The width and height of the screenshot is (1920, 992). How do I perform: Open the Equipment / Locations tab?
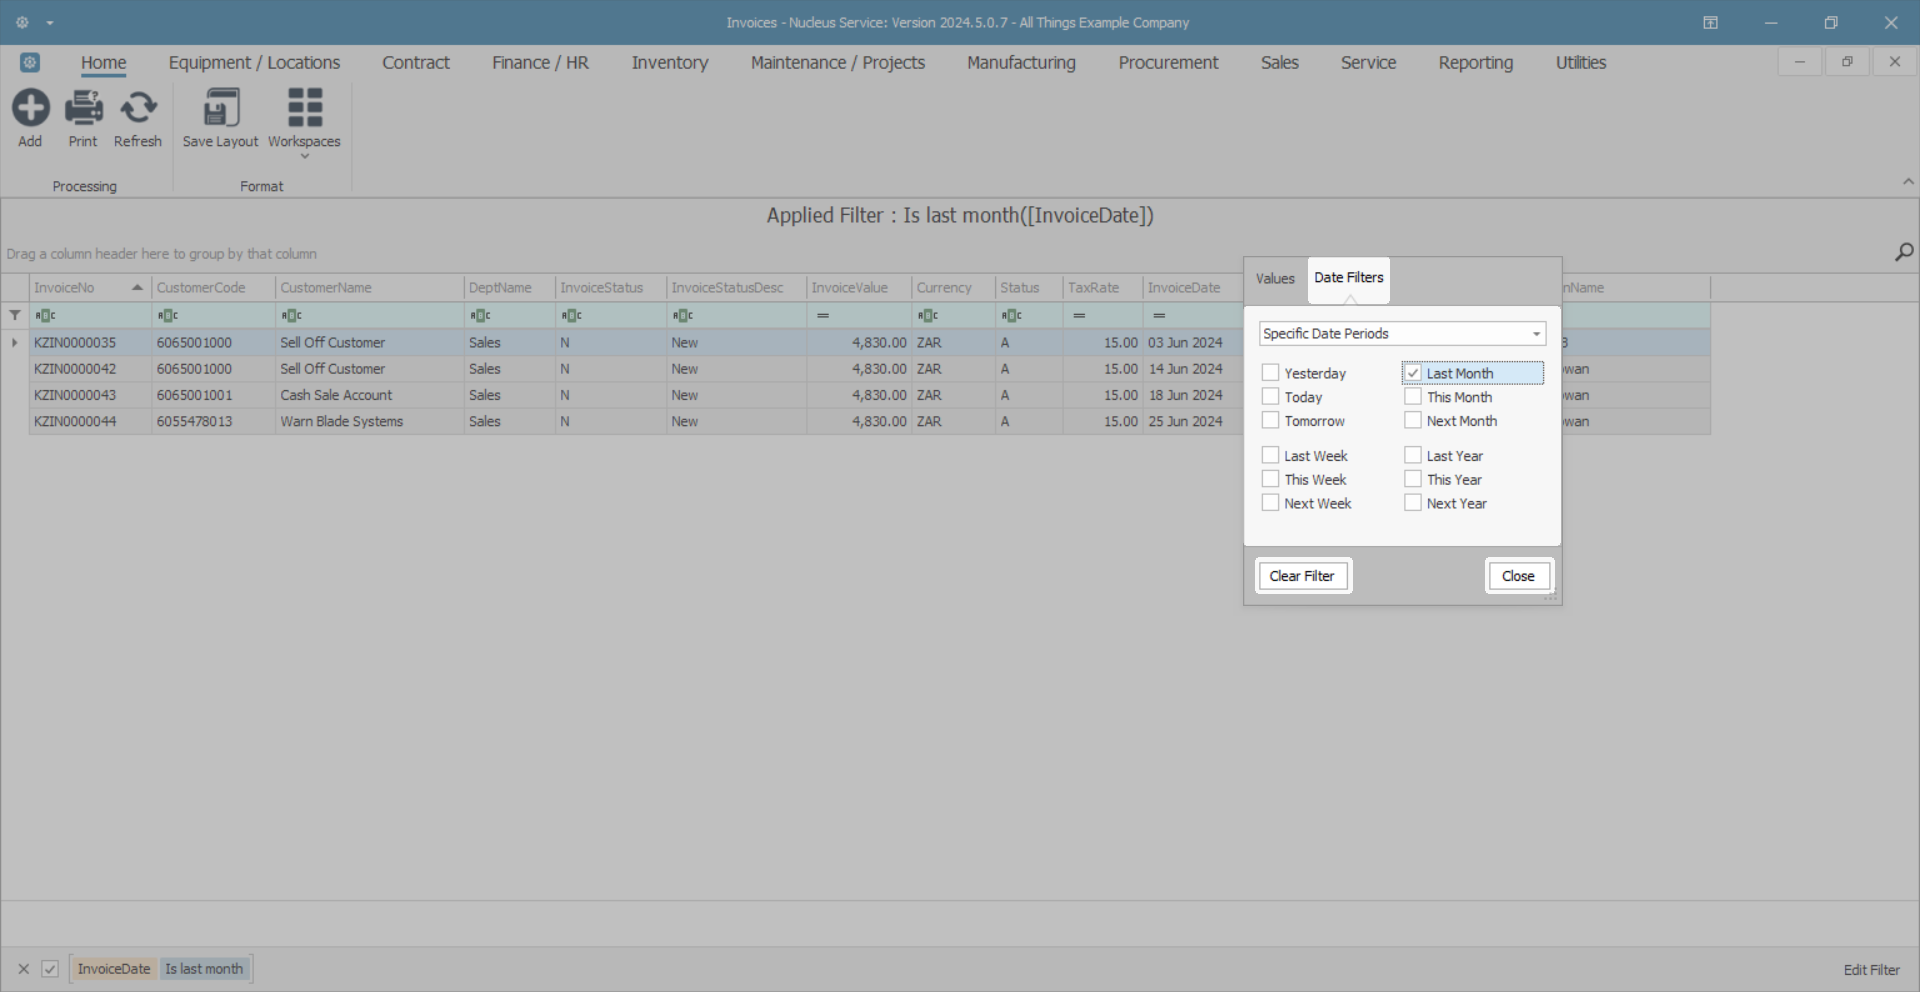click(x=254, y=63)
